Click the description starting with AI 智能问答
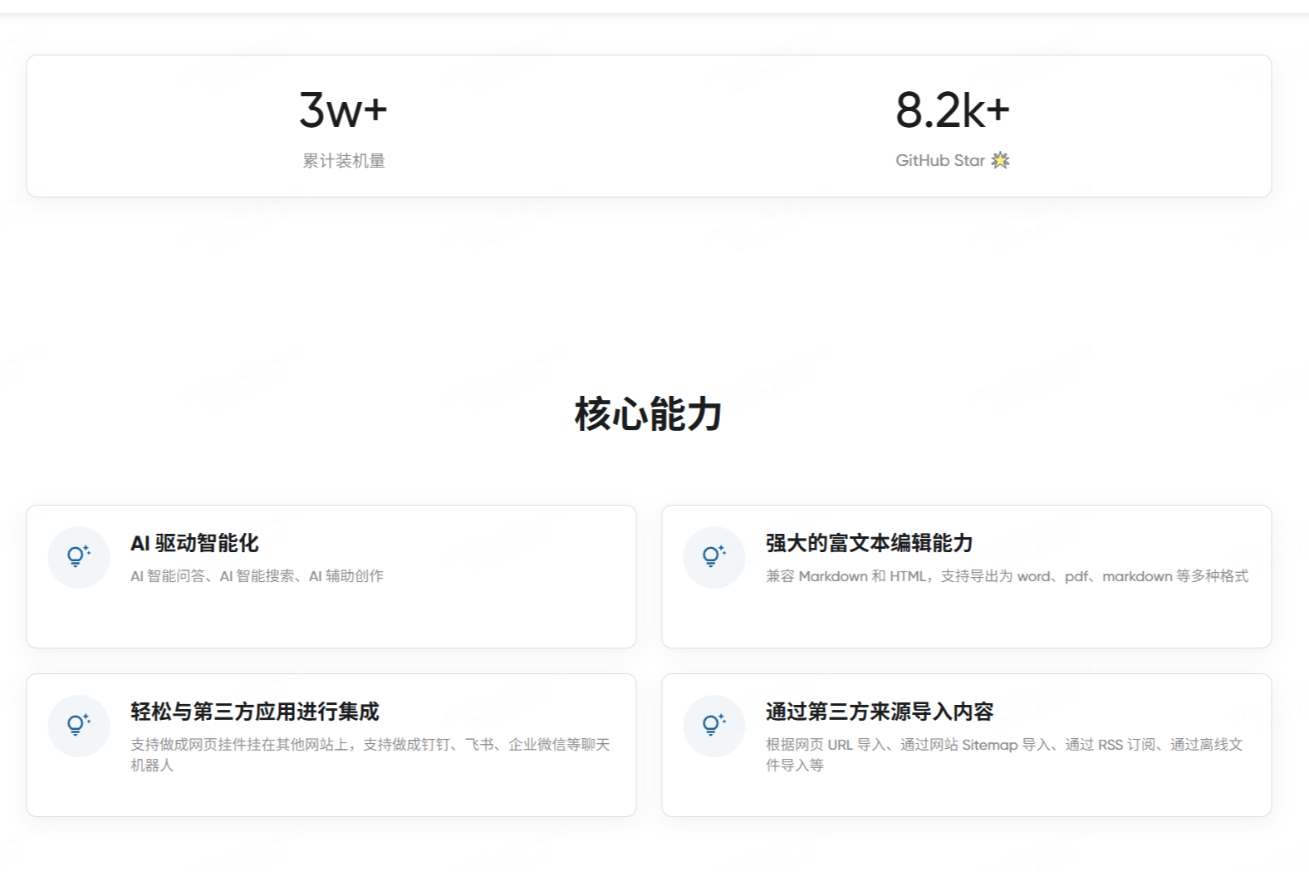 click(x=257, y=576)
